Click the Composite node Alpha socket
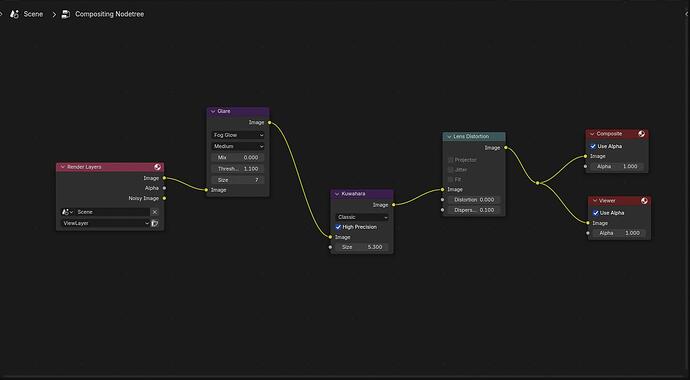690x380 pixels. pyautogui.click(x=586, y=167)
